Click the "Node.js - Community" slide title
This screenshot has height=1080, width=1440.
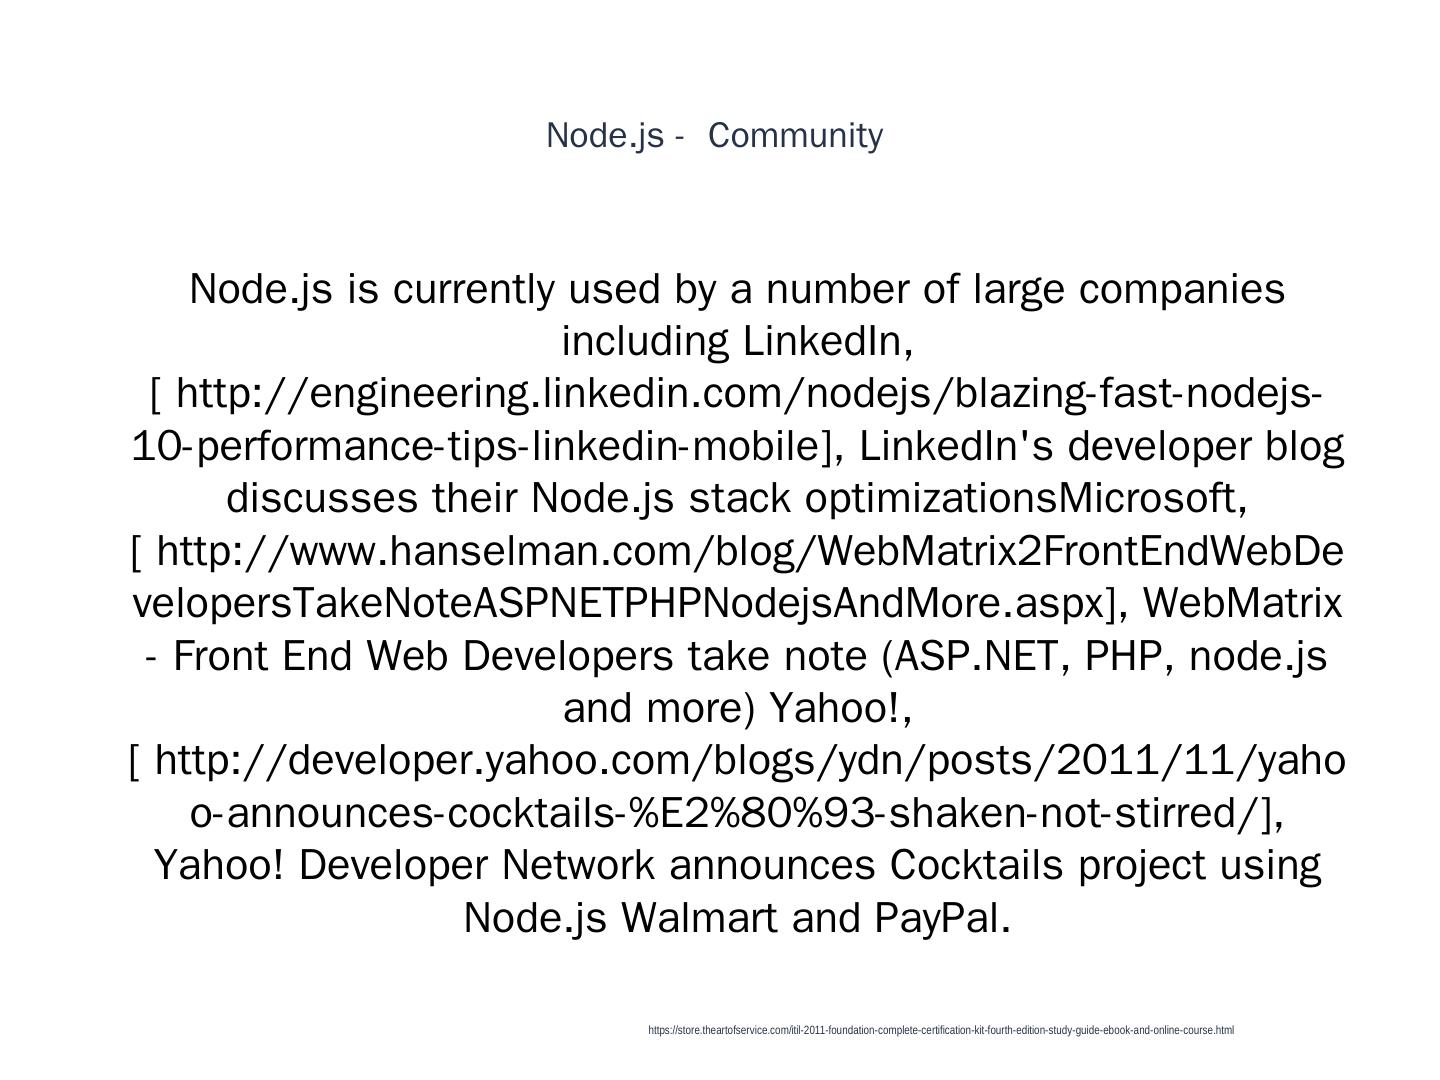(x=714, y=135)
